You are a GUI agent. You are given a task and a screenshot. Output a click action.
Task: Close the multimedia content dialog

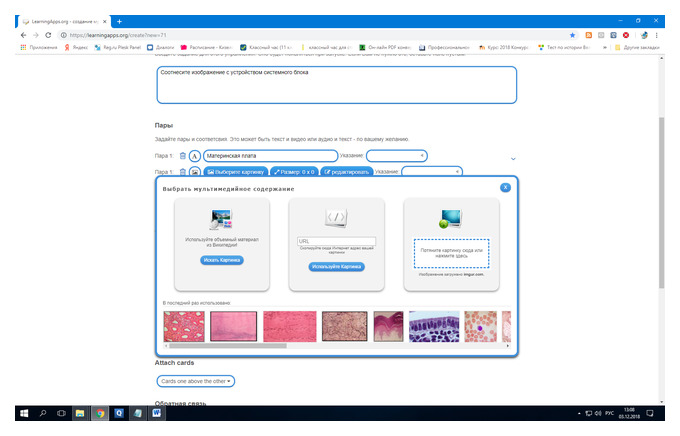[505, 187]
